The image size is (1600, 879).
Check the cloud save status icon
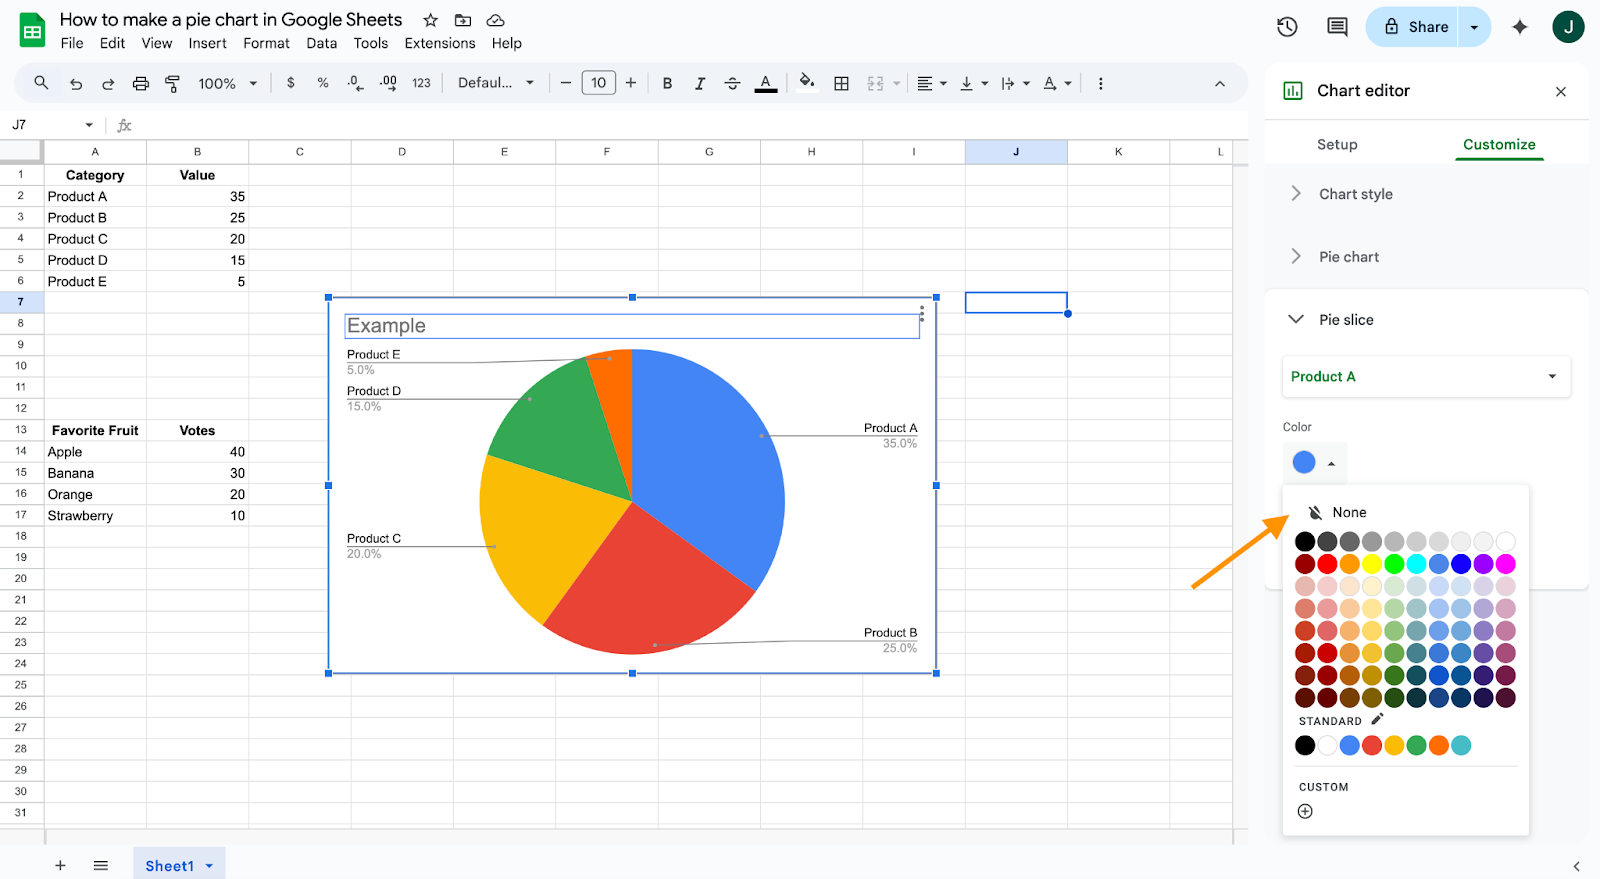[495, 20]
